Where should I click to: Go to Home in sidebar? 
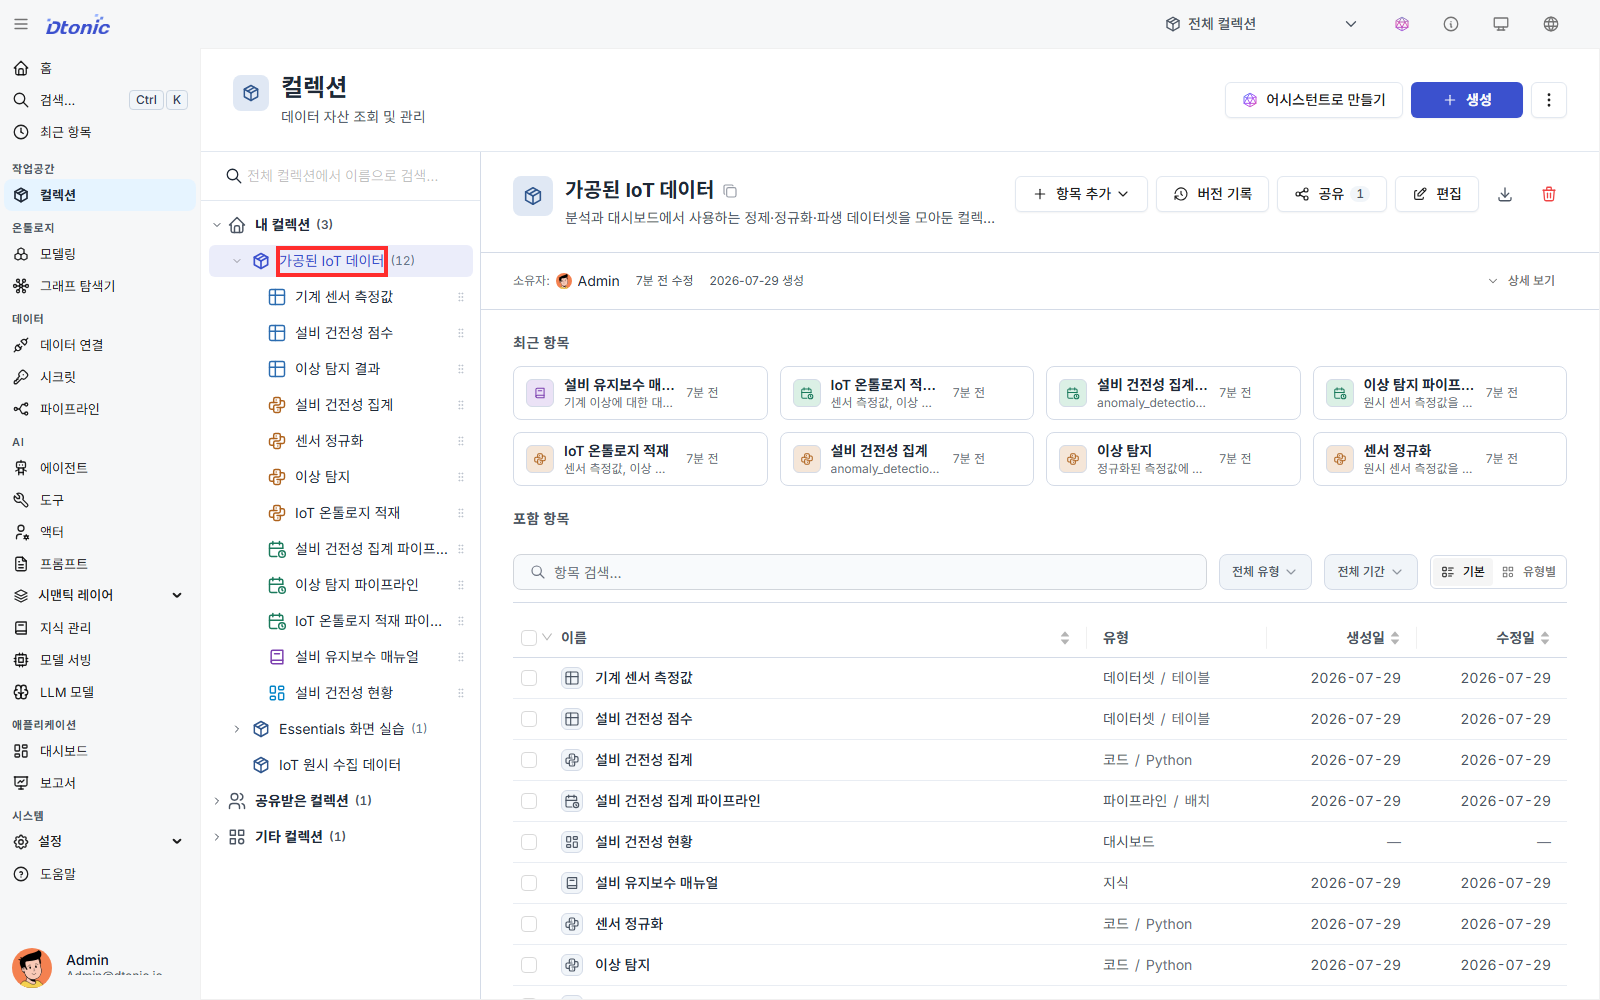click(x=98, y=68)
